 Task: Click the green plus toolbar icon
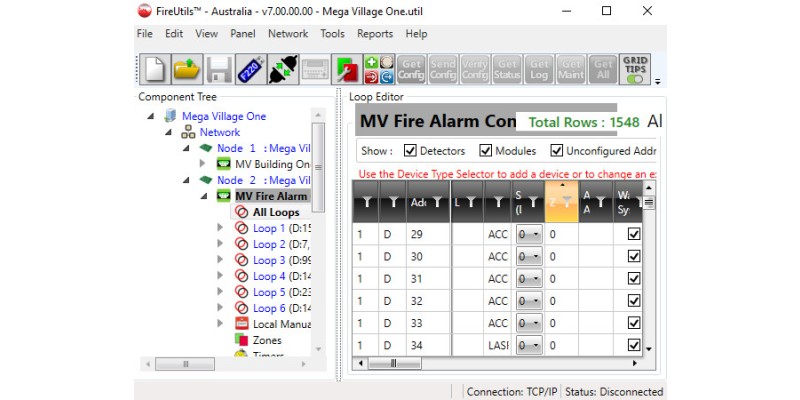[x=371, y=62]
